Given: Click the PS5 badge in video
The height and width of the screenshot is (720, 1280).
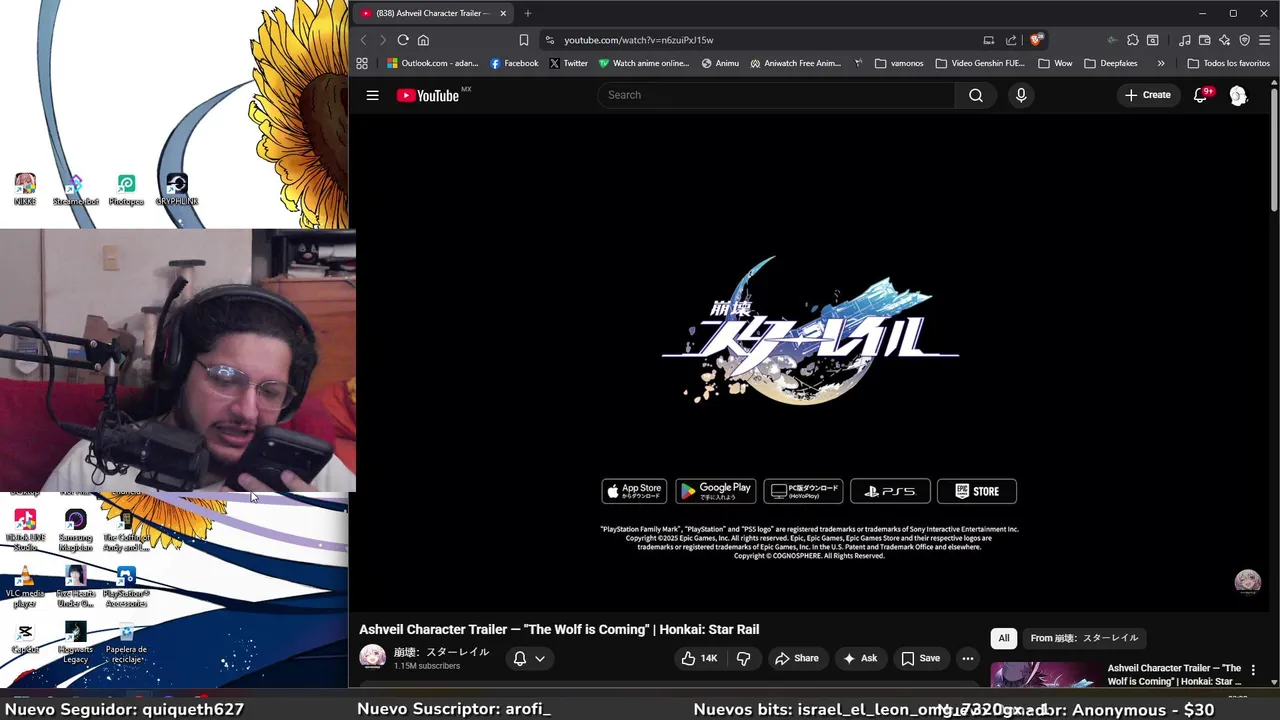Looking at the screenshot, I should (x=890, y=491).
